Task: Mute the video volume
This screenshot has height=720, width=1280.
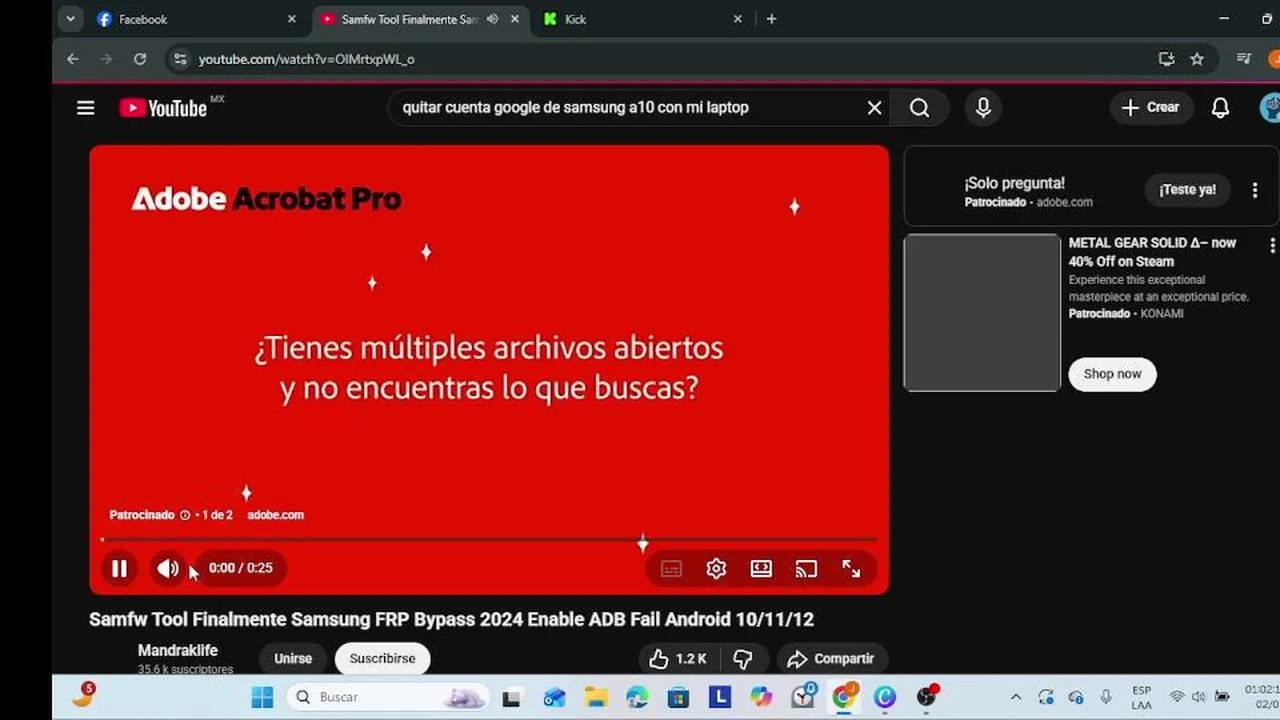Action: pos(167,569)
